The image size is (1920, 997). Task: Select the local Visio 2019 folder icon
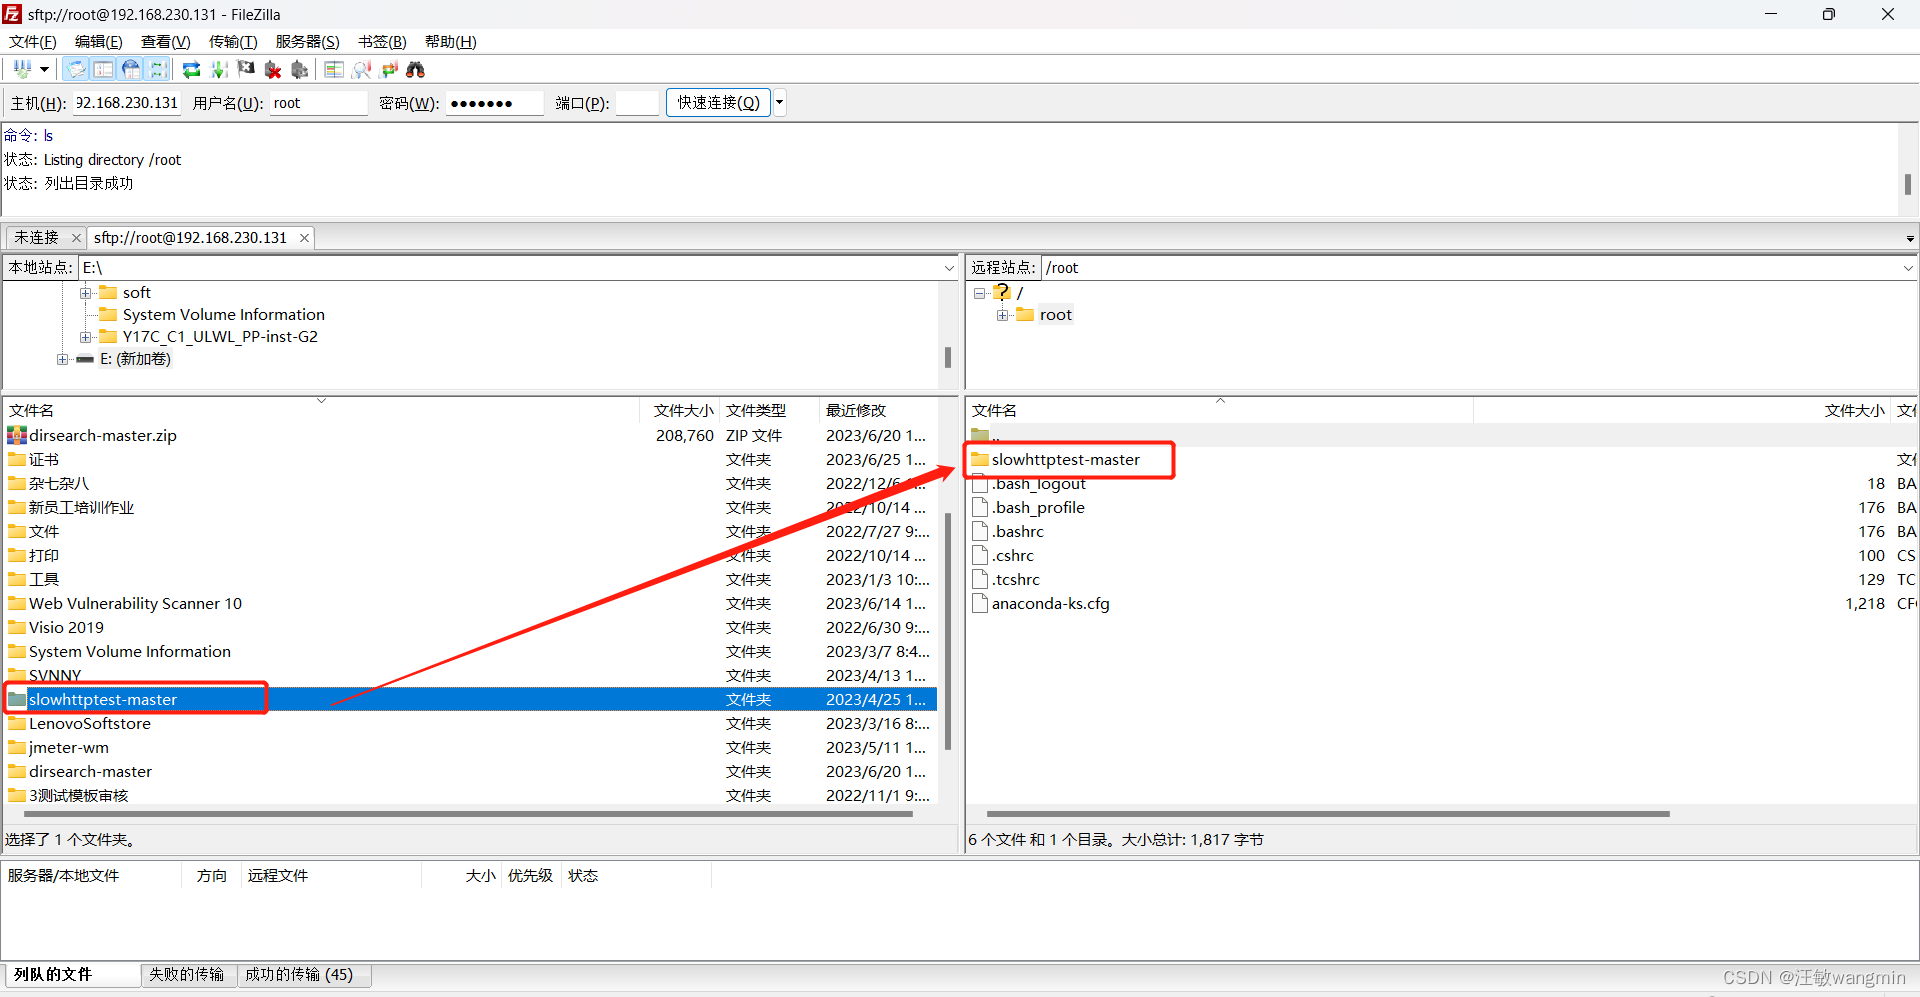tap(17, 628)
